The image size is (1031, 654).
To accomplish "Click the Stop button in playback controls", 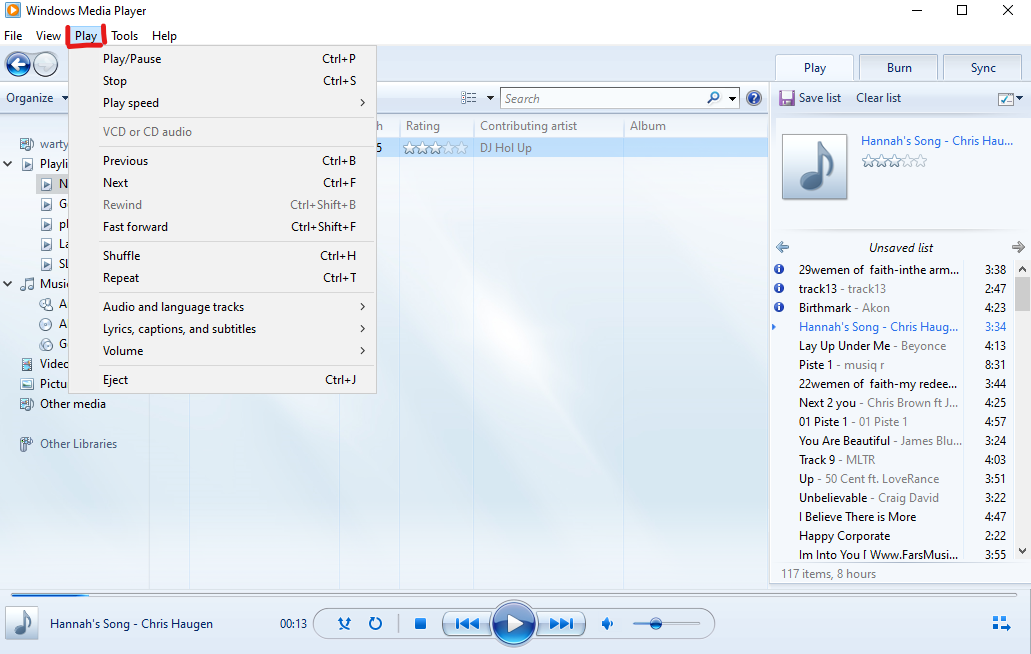I will point(421,623).
